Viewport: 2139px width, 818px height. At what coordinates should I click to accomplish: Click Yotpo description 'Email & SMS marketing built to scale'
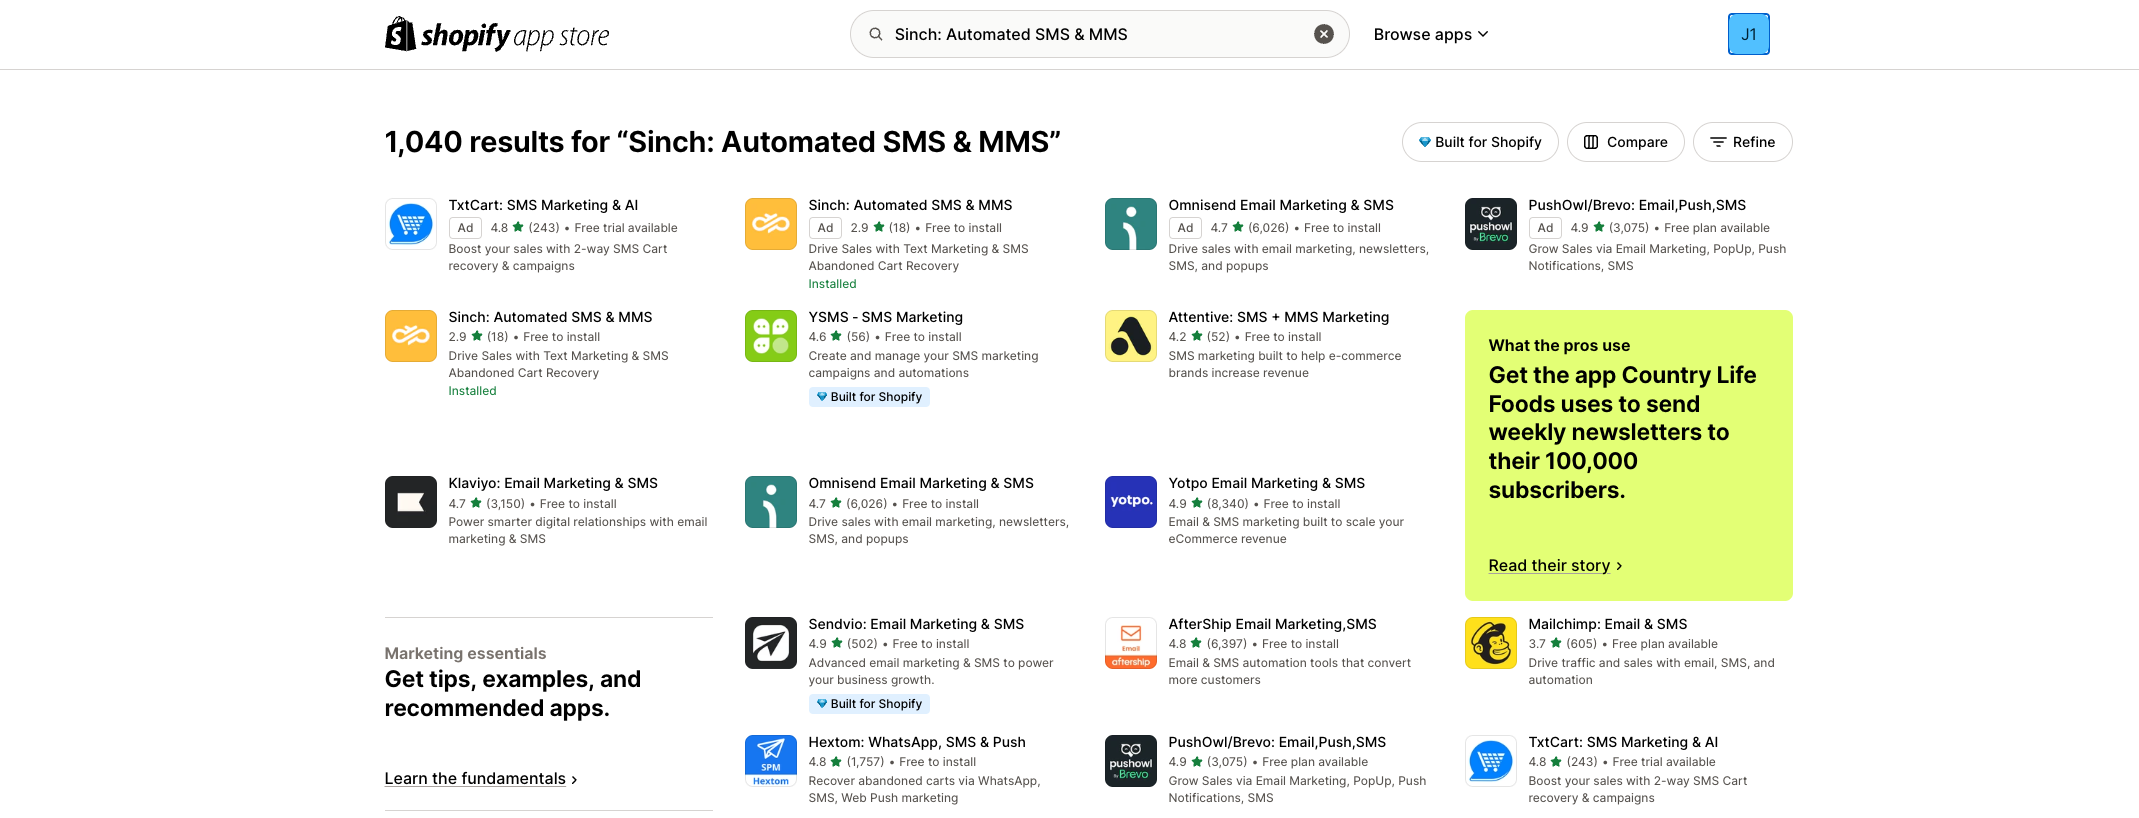(x=1286, y=530)
